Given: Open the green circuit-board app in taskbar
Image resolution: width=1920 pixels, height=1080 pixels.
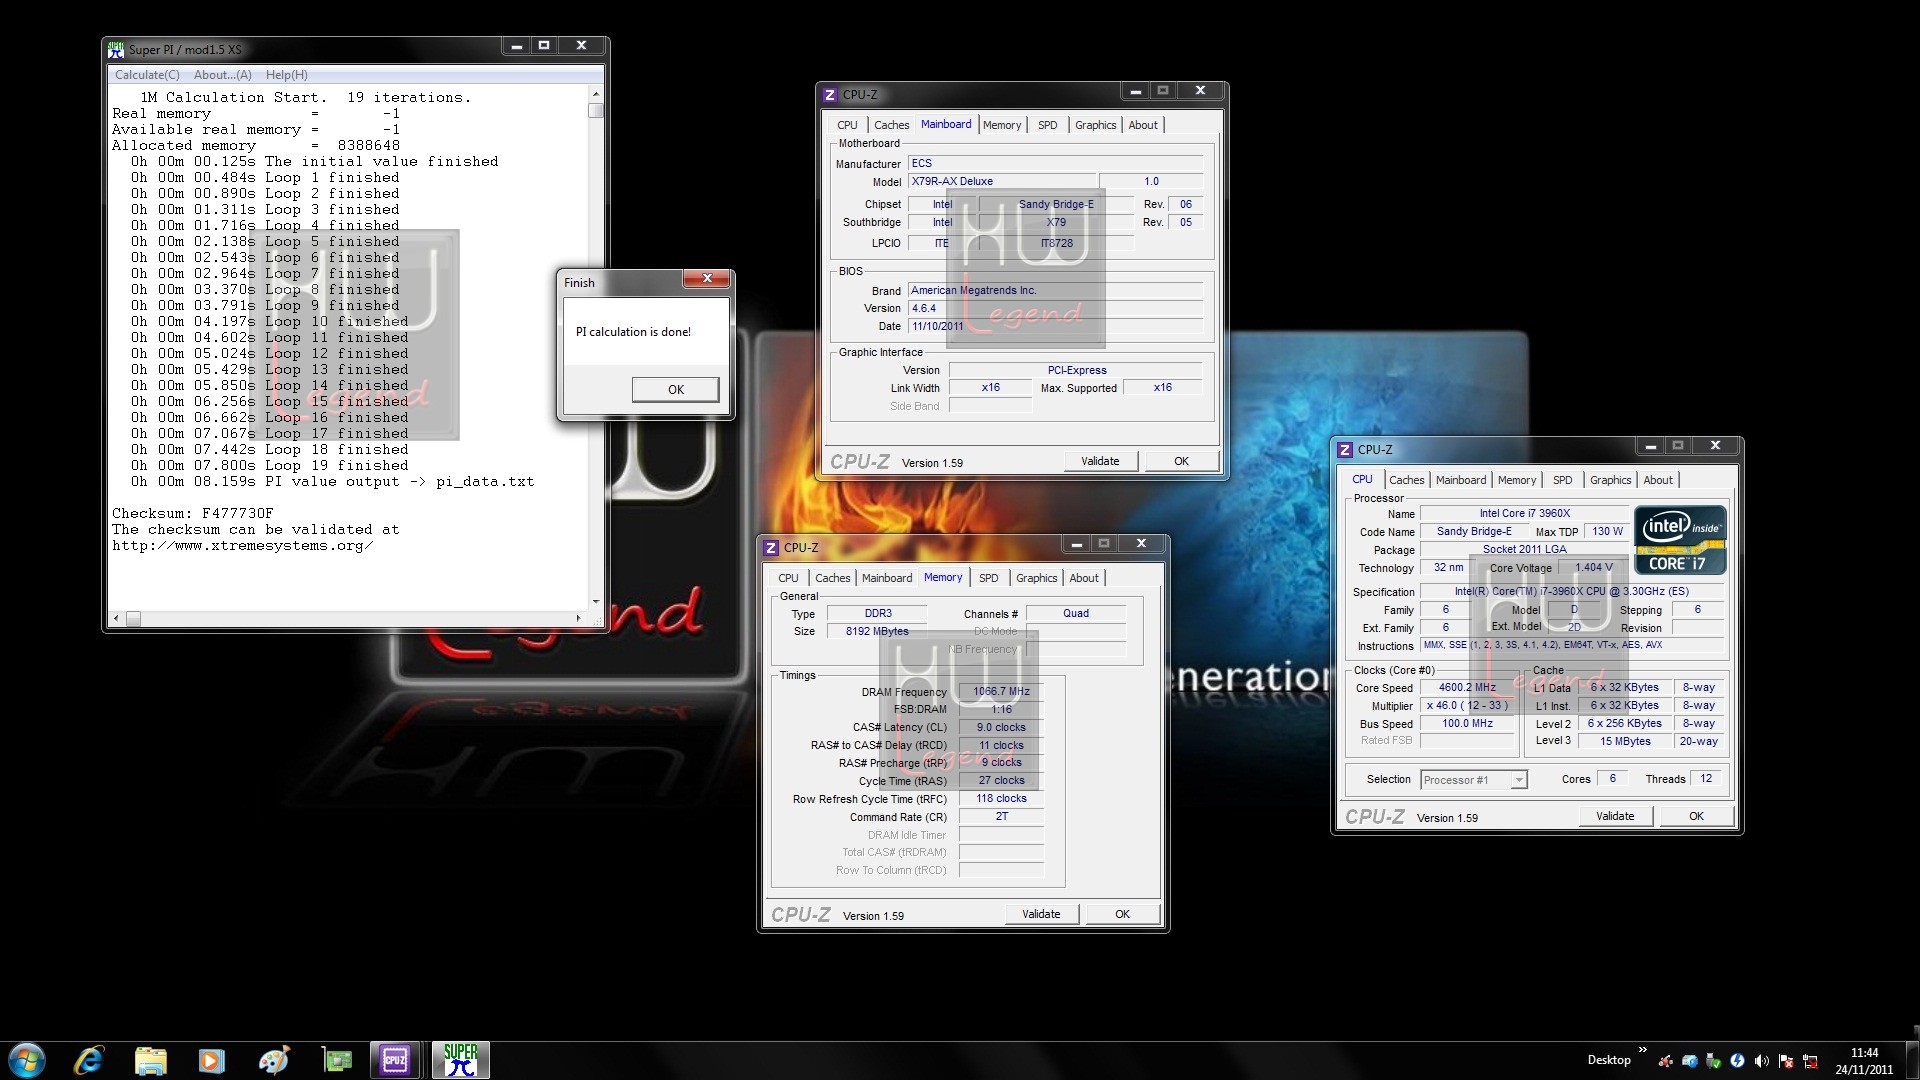Looking at the screenshot, I should (x=336, y=1060).
